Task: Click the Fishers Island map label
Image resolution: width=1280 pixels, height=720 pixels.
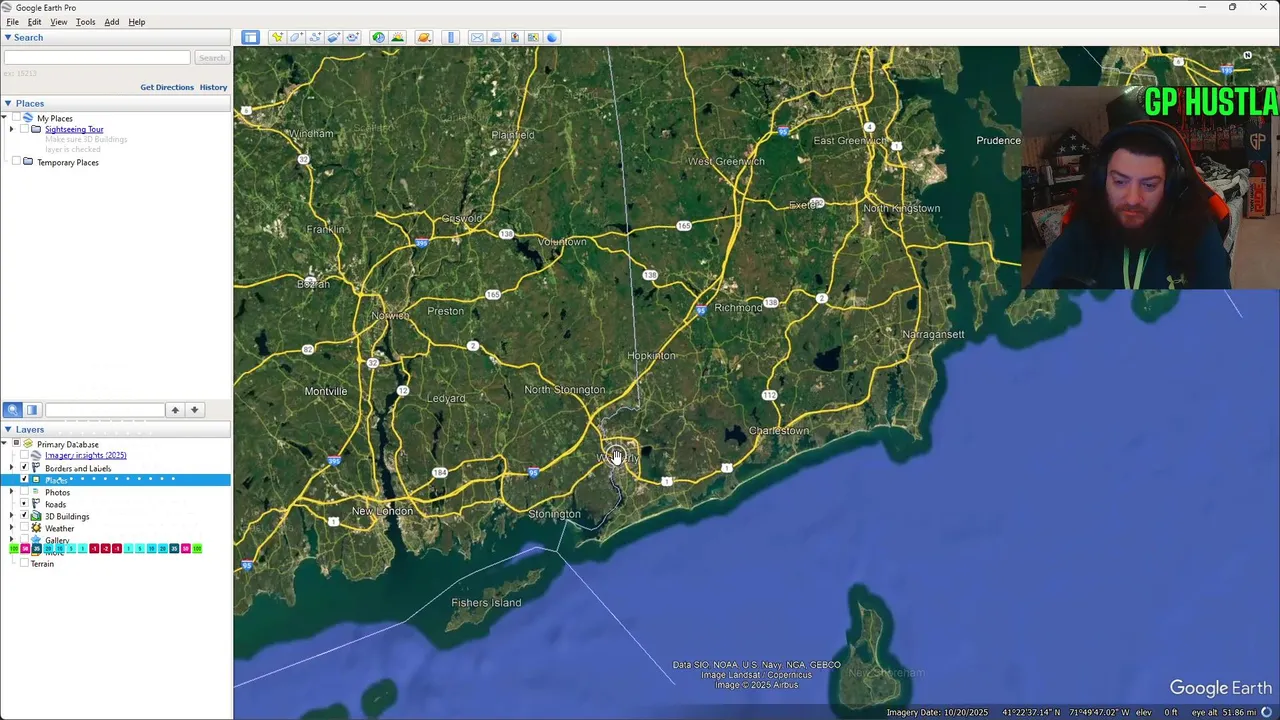Action: click(x=486, y=602)
